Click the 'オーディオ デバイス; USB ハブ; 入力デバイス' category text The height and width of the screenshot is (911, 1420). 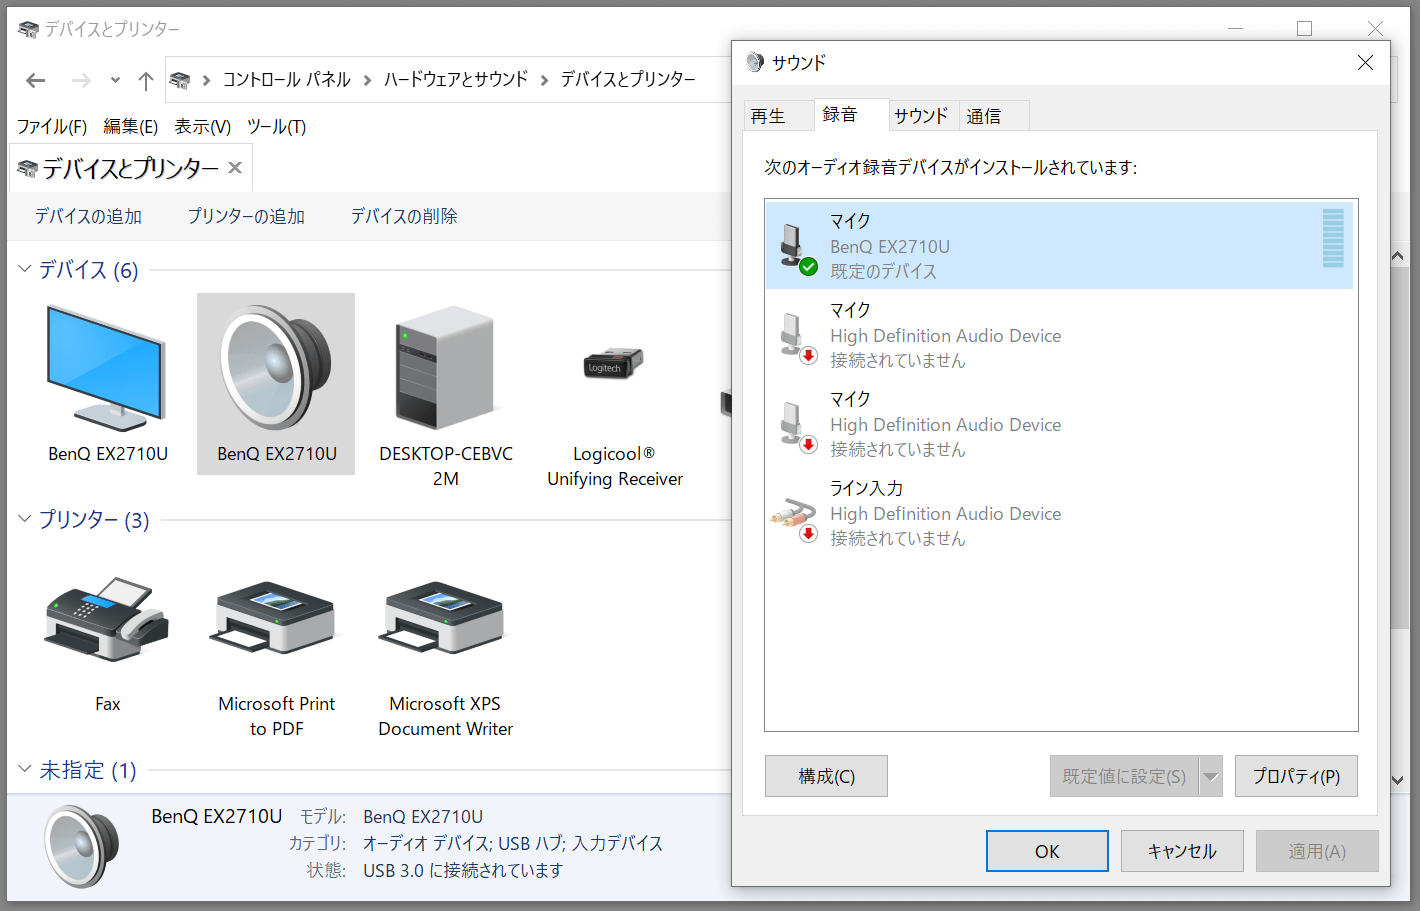pos(513,844)
